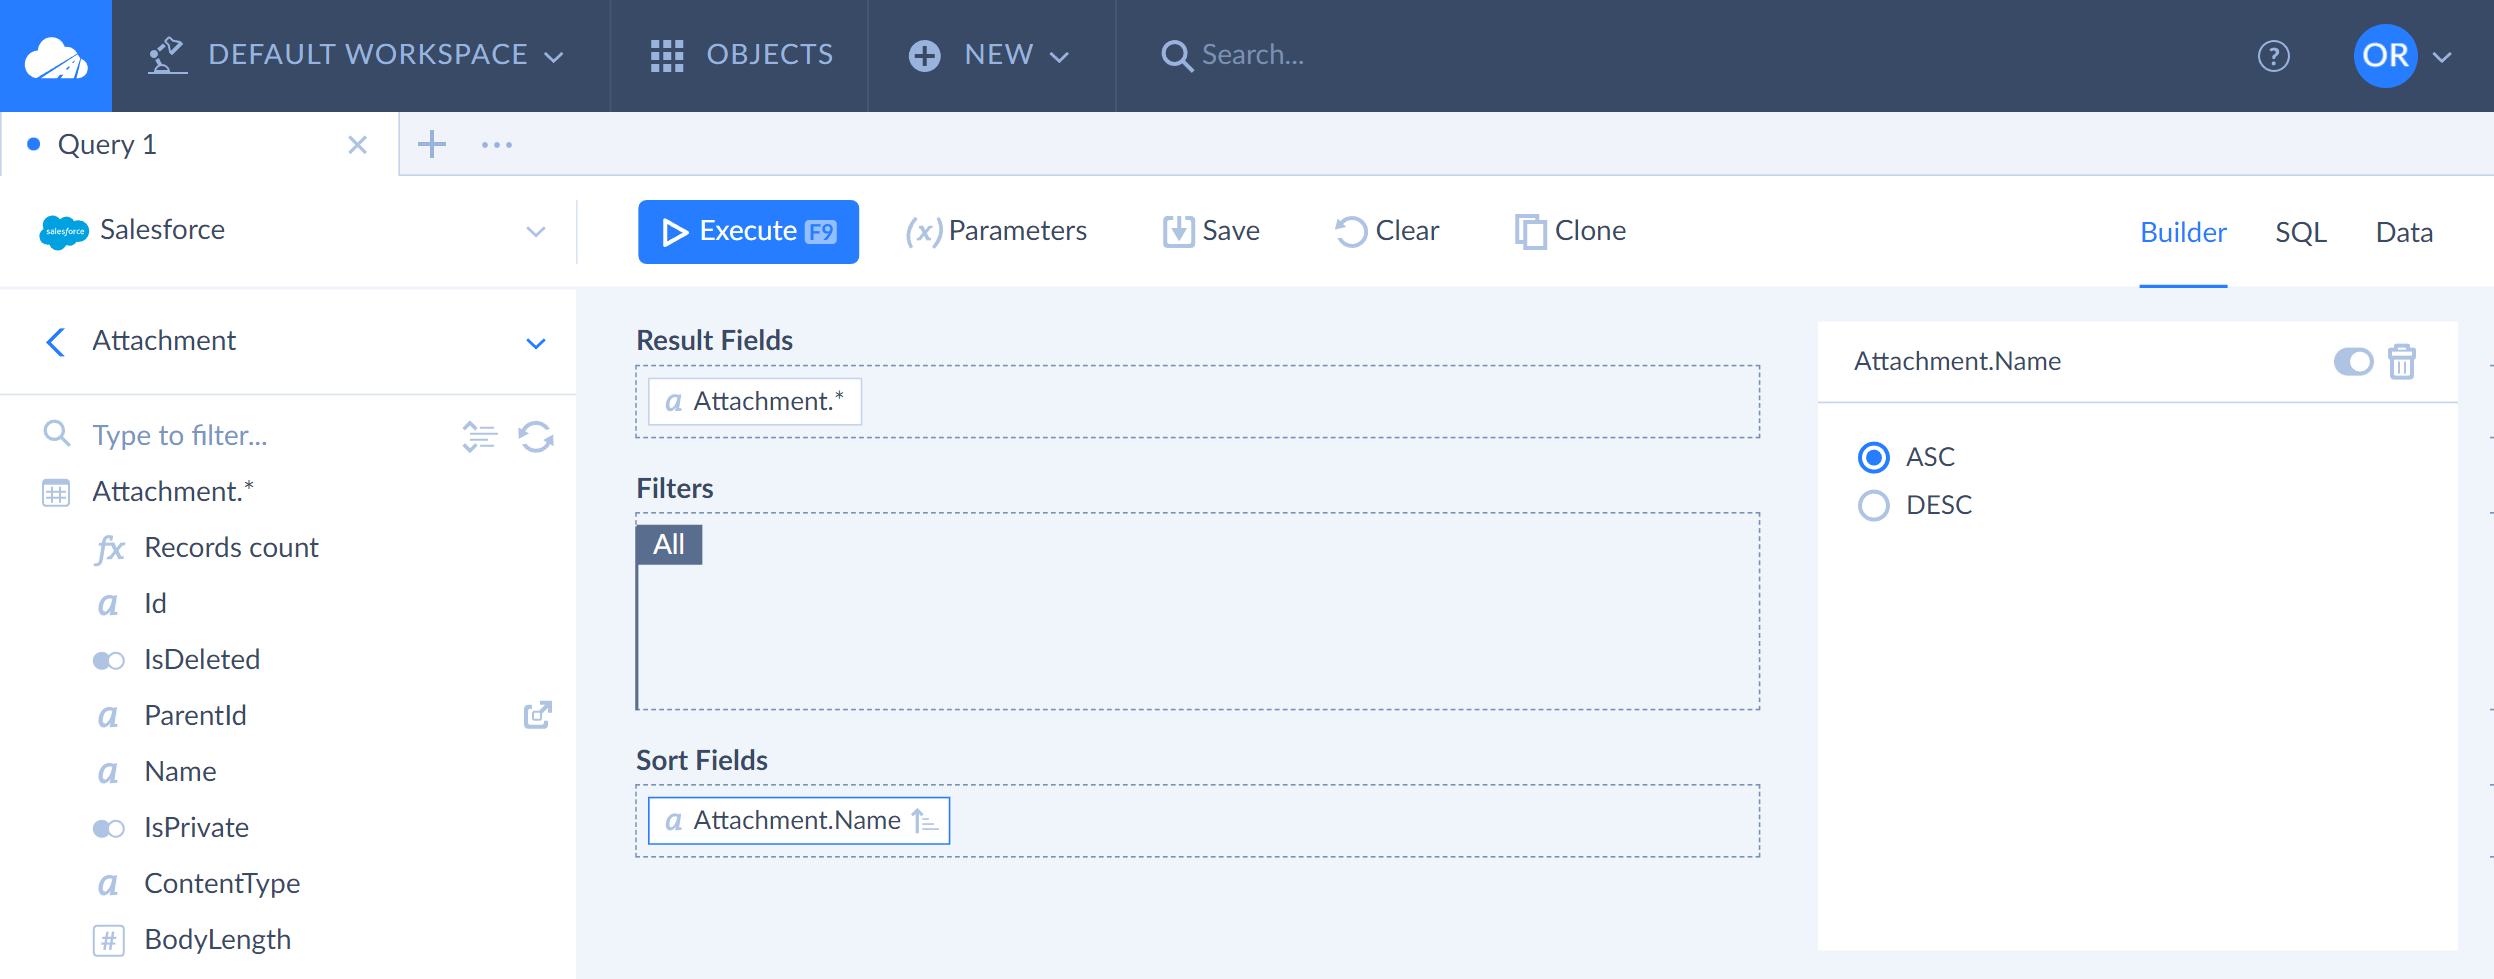Delete the Attachment.Name sort rule
2494x979 pixels.
click(2403, 362)
